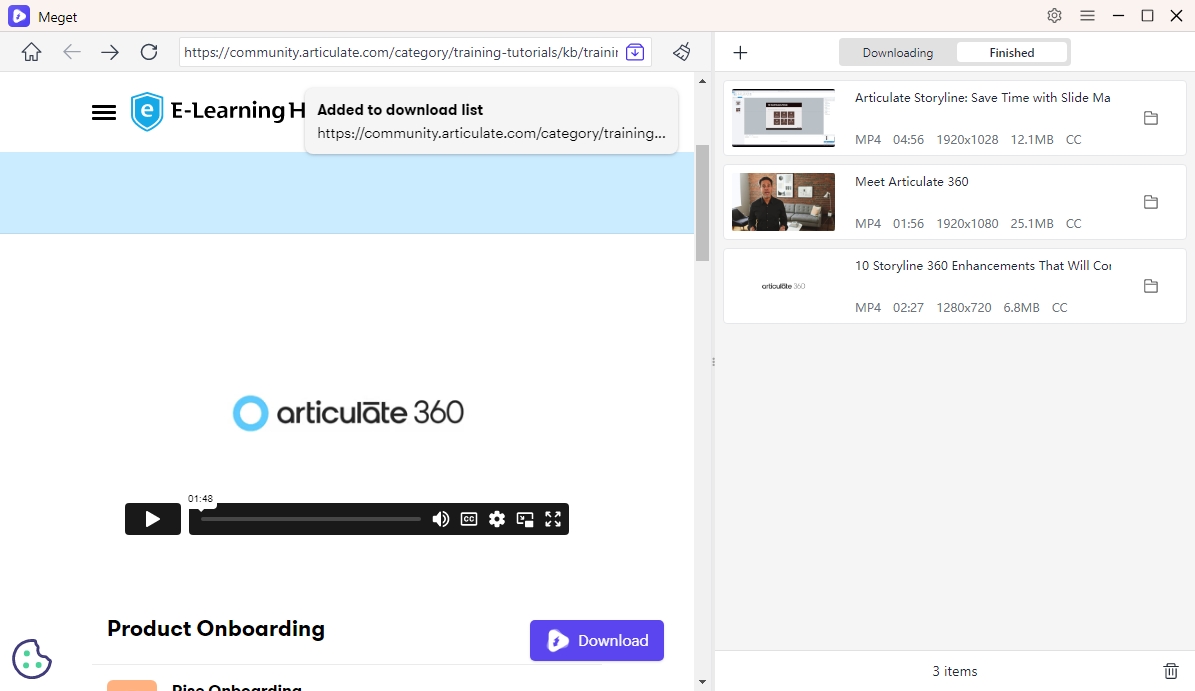
Task: Click the 02:27 duration value
Action: click(x=908, y=308)
